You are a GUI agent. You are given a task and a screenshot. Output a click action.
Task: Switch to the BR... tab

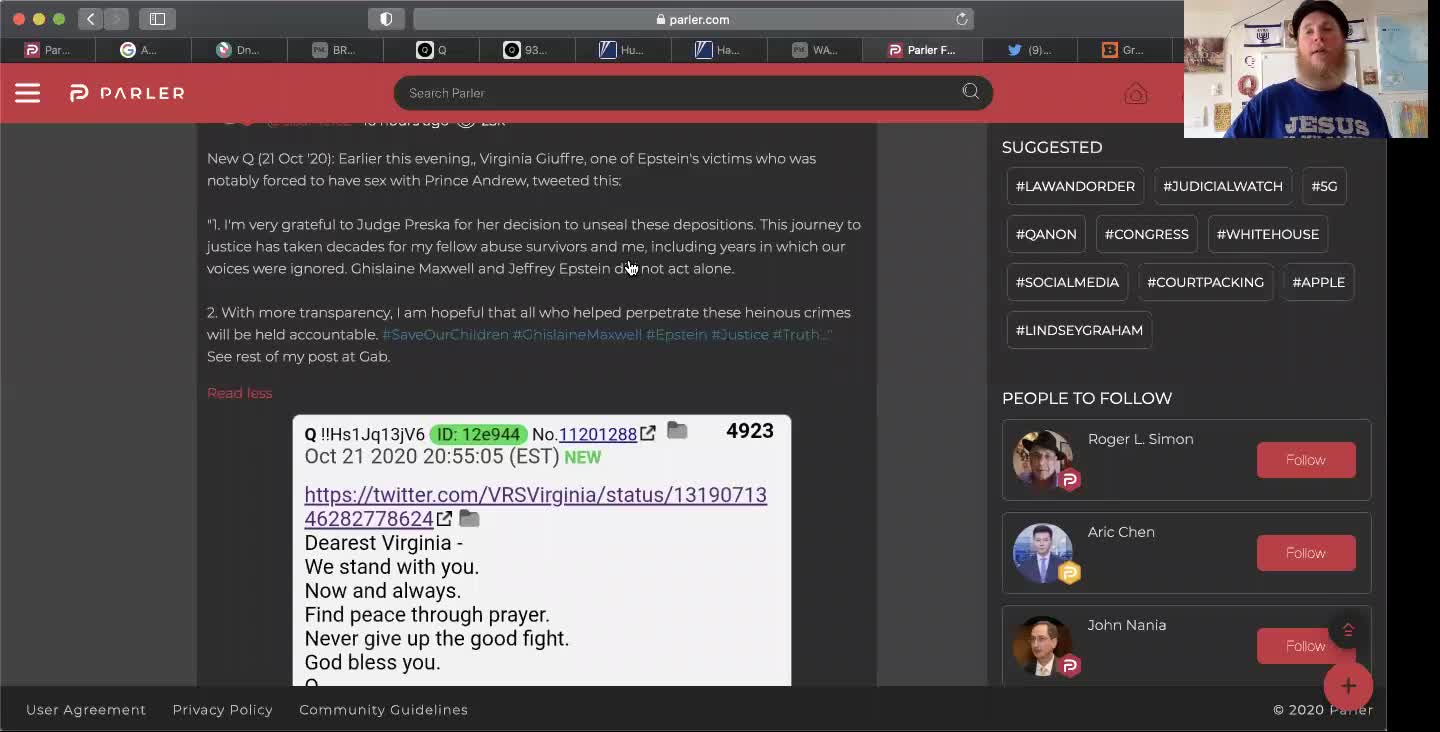(334, 50)
